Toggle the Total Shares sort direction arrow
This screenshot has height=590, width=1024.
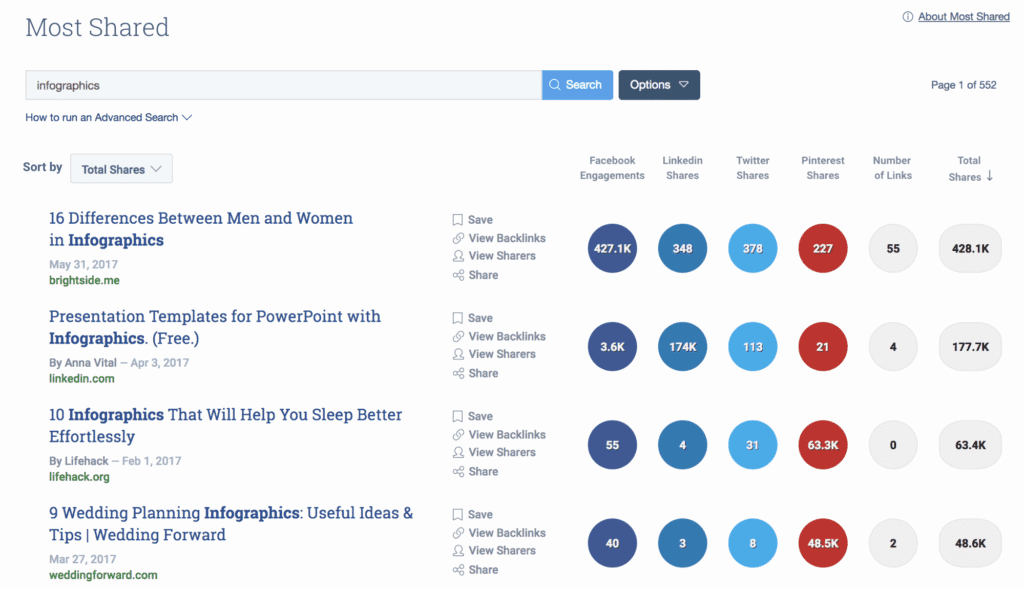990,176
